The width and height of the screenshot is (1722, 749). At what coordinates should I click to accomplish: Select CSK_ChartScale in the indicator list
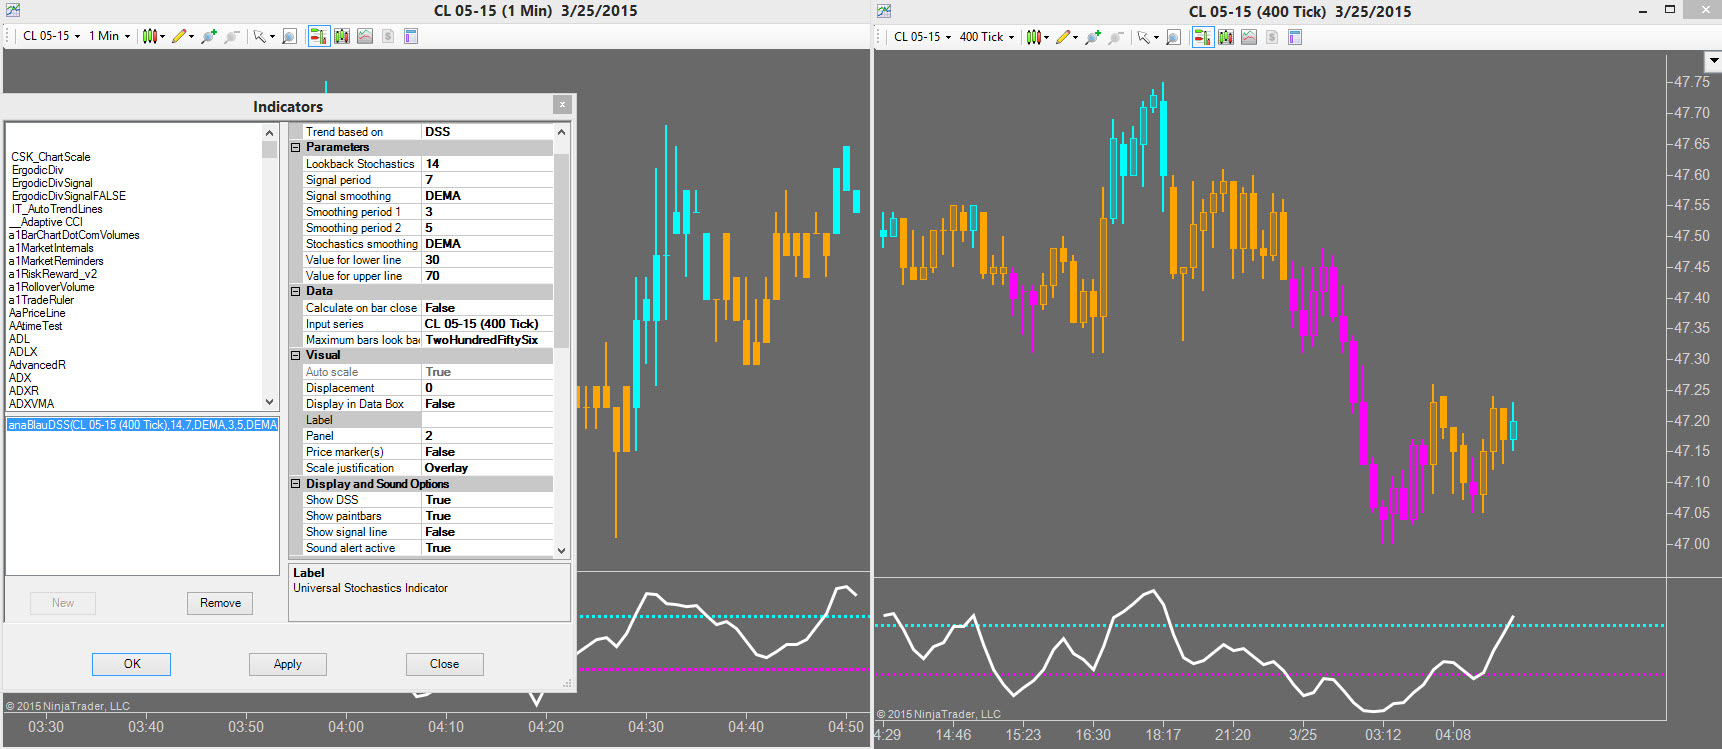point(51,157)
